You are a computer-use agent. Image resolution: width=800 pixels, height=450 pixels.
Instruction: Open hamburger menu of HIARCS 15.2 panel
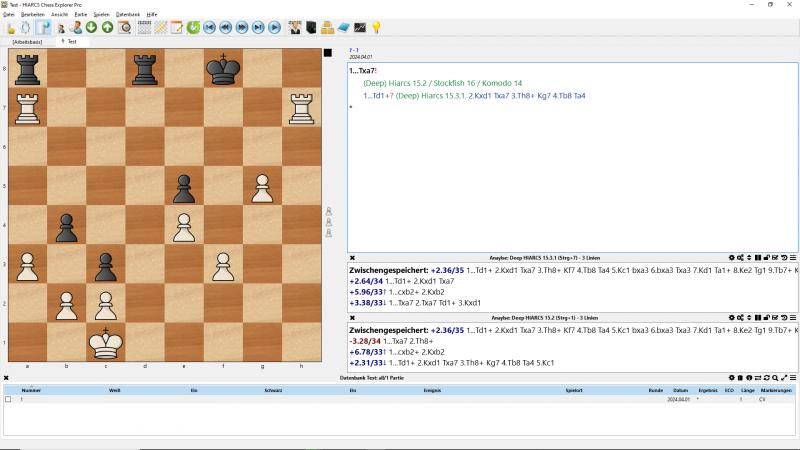[793, 317]
